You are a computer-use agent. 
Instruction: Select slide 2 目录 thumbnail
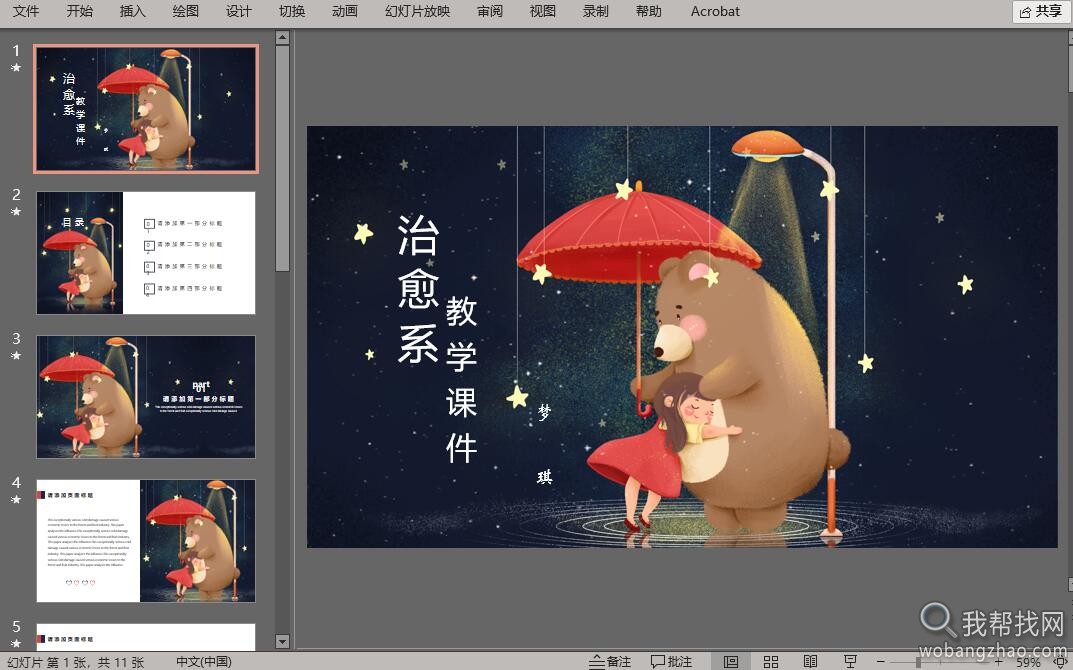(x=146, y=253)
